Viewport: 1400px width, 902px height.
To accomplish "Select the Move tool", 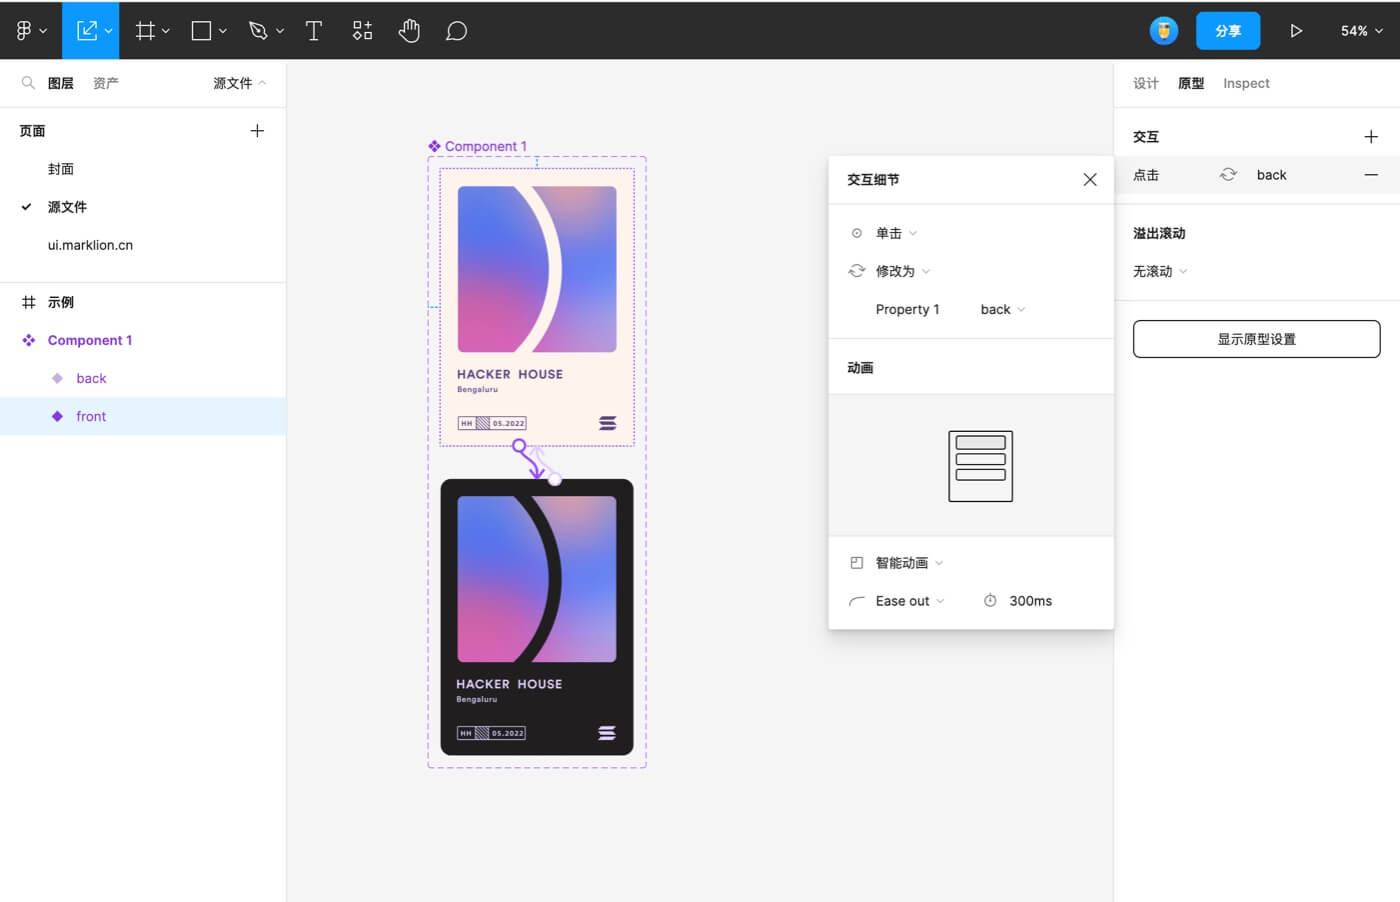I will 87,31.
